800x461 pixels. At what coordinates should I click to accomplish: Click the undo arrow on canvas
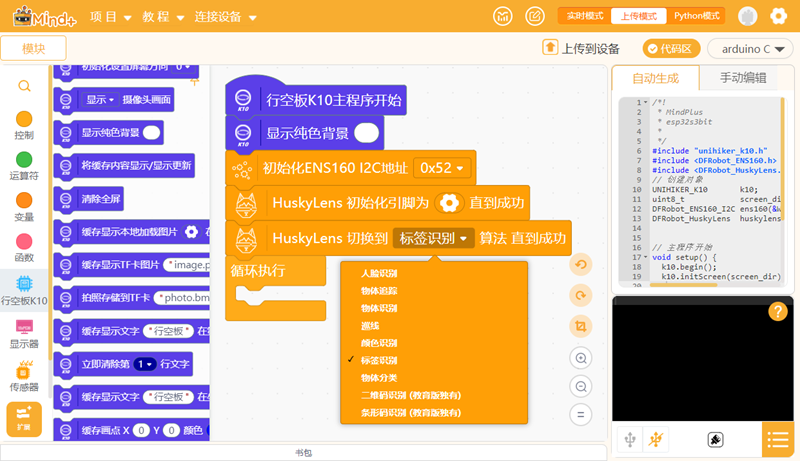[581, 264]
